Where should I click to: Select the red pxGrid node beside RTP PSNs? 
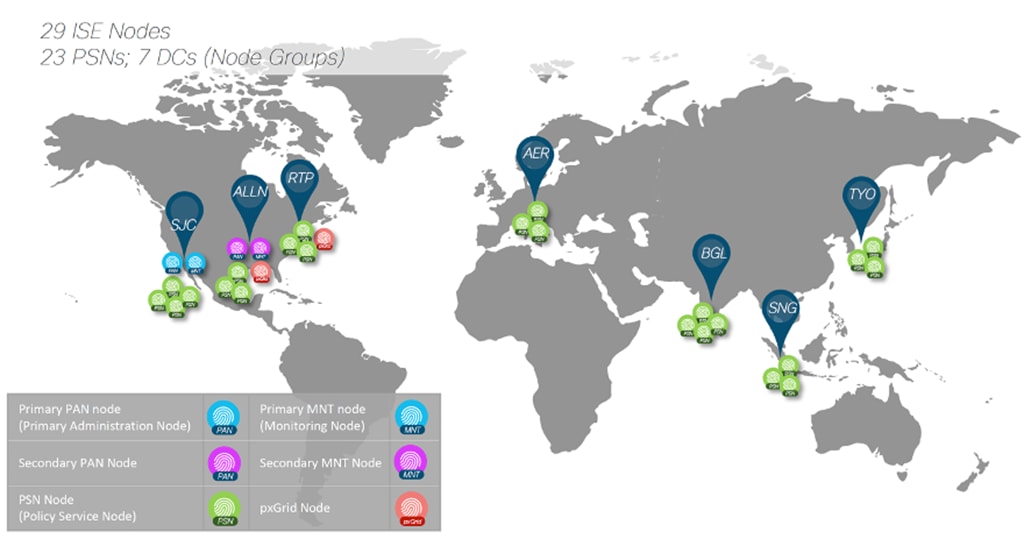point(324,239)
